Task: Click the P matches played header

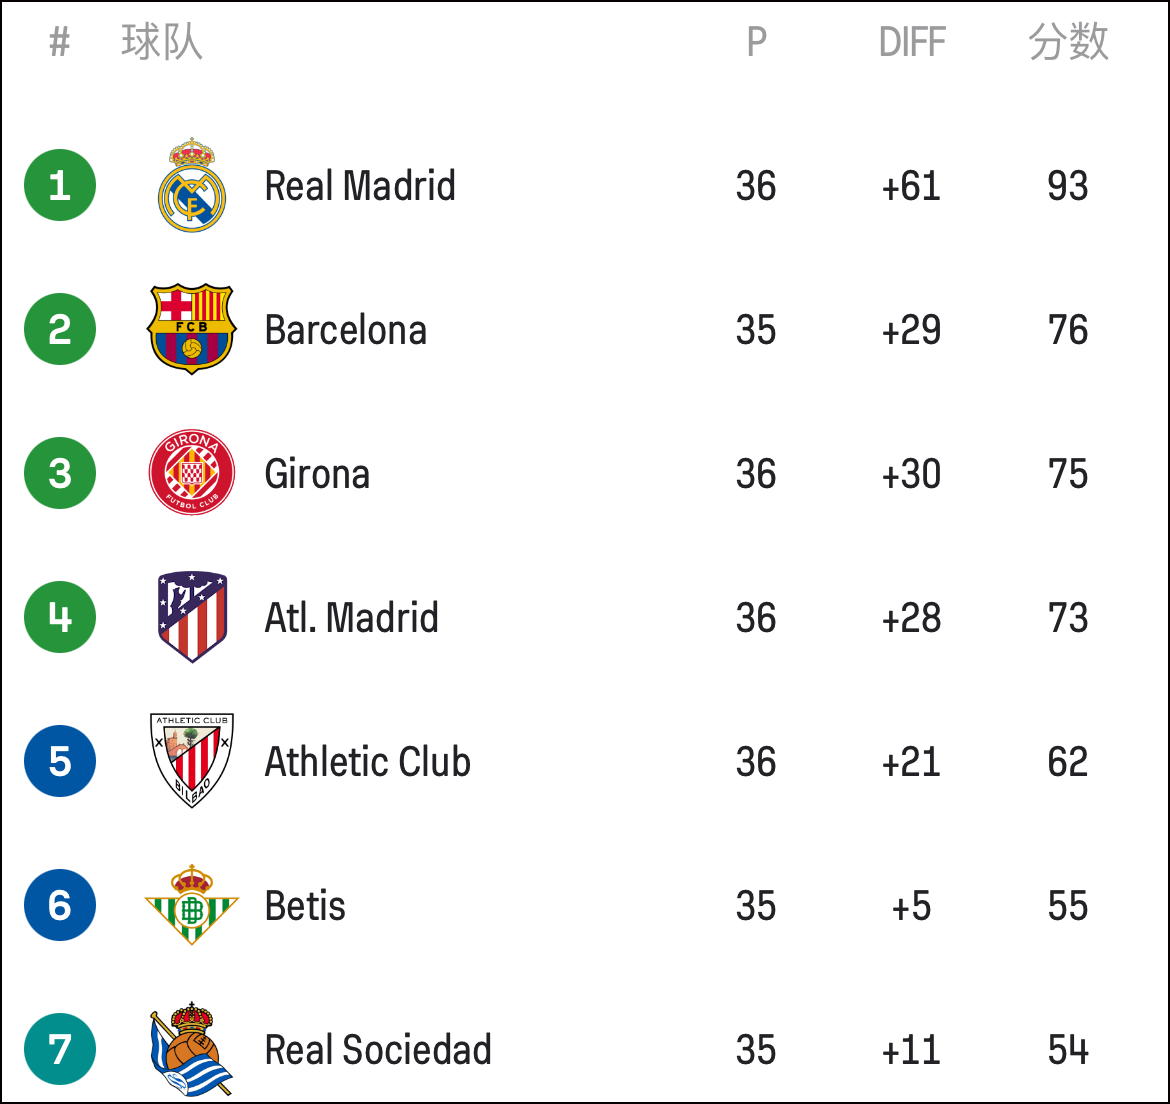Action: (x=757, y=42)
